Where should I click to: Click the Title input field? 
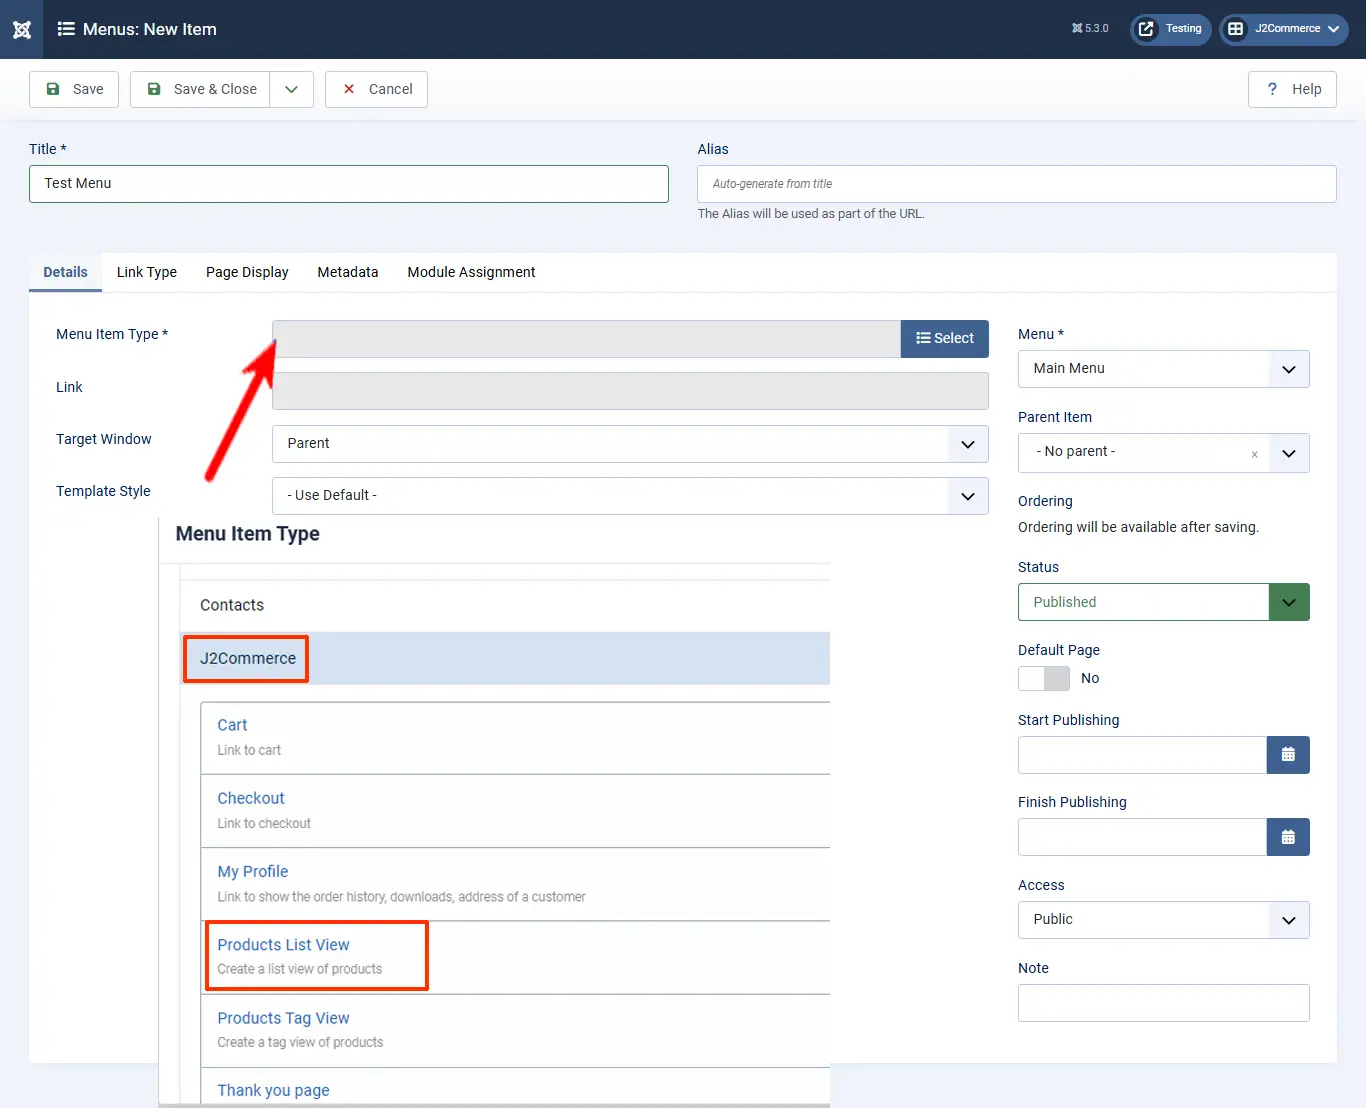349,184
